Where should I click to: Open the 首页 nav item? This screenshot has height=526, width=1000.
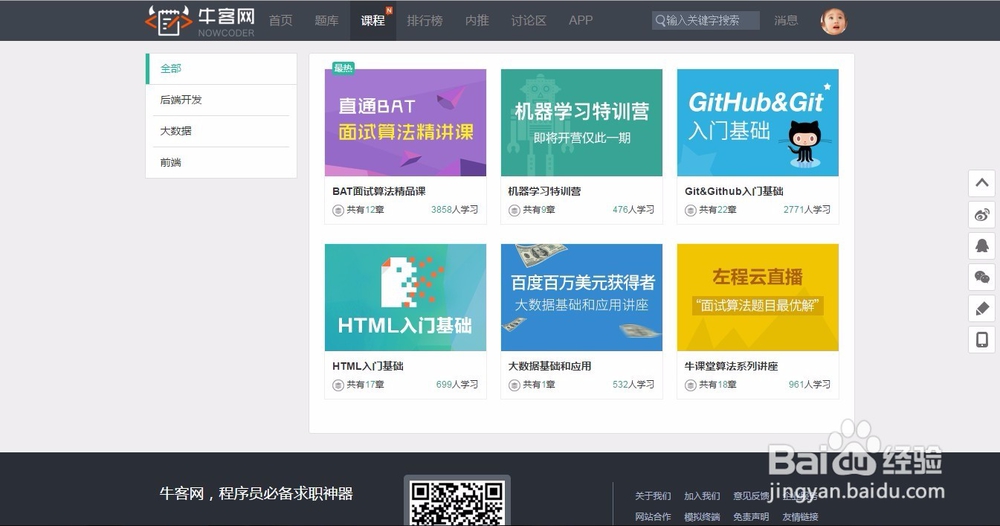click(281, 20)
